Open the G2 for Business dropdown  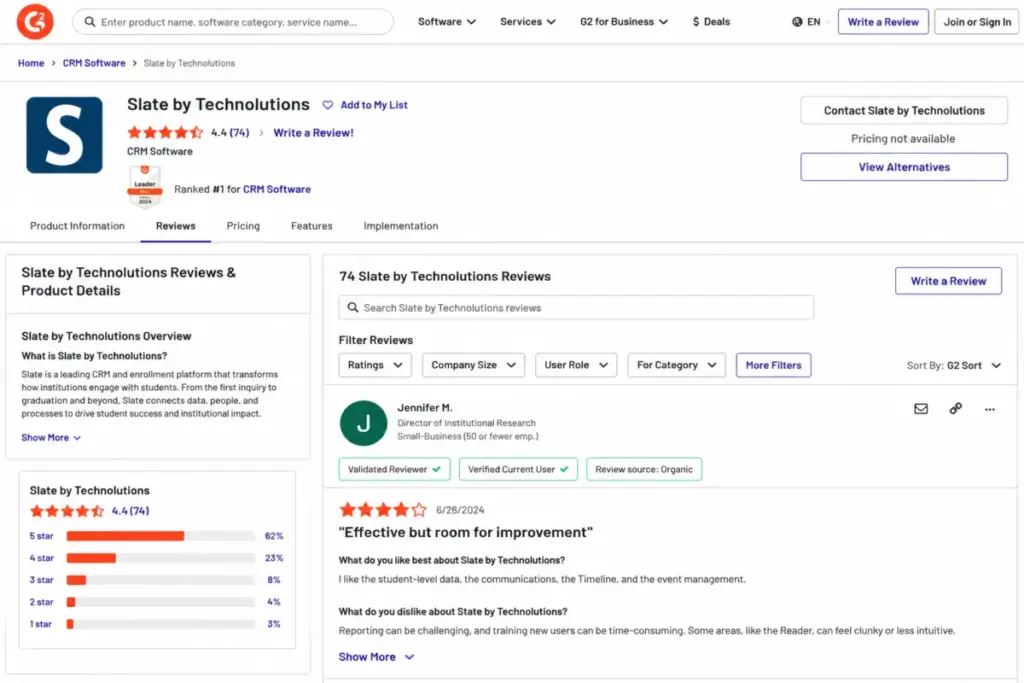click(624, 22)
